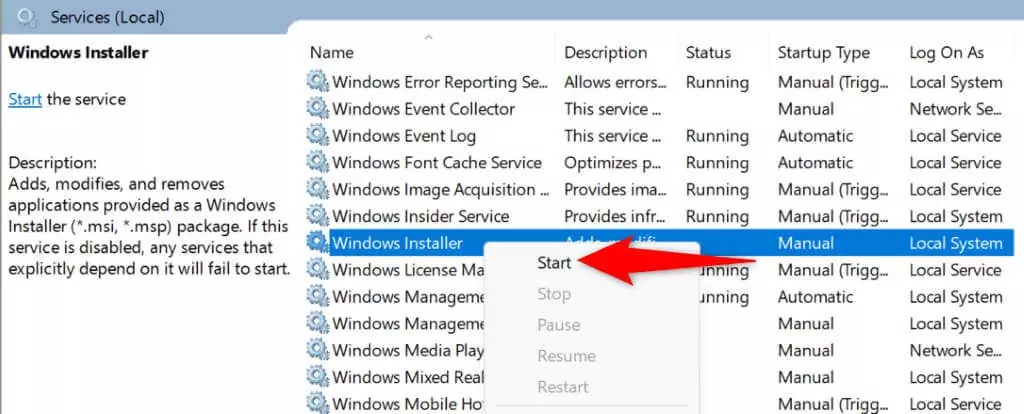Sort by the Log On As column header
Viewport: 1024px width, 414px height.
(x=946, y=52)
